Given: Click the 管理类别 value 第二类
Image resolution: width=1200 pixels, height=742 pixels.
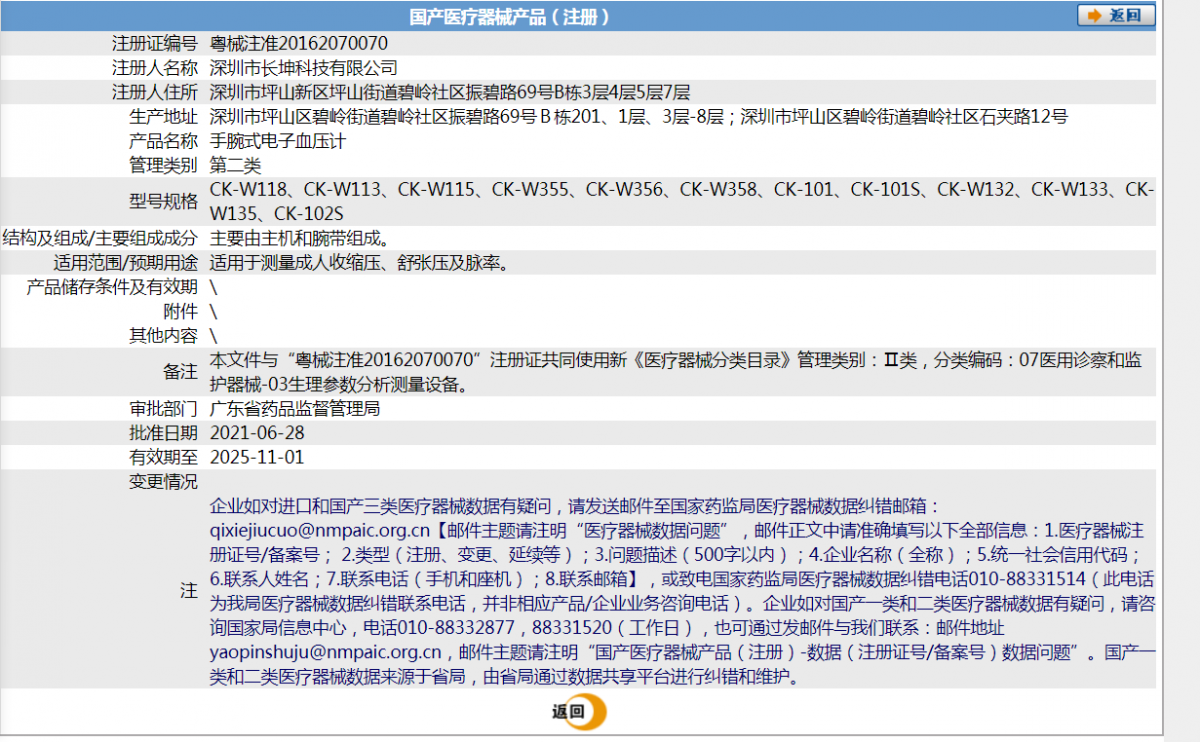Looking at the screenshot, I should (235, 165).
